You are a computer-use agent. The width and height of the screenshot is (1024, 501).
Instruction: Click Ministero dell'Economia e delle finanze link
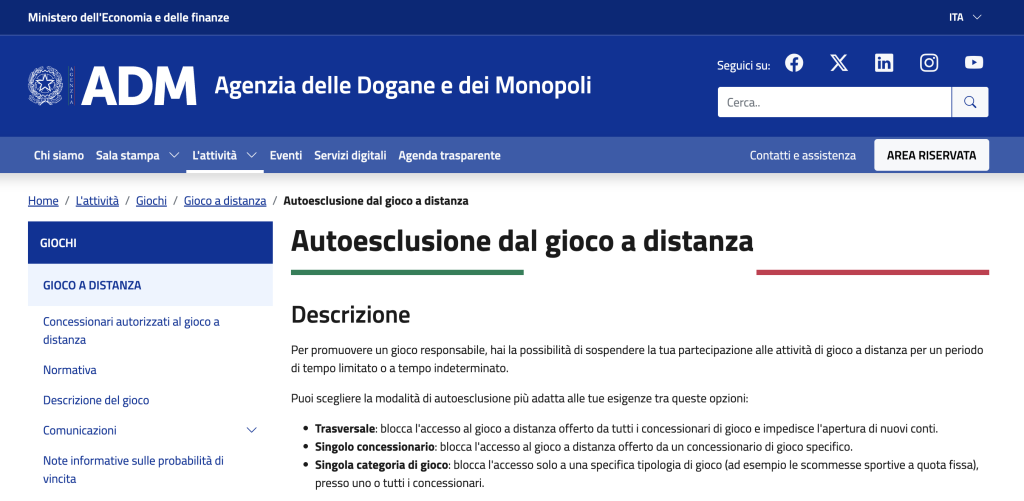[129, 18]
